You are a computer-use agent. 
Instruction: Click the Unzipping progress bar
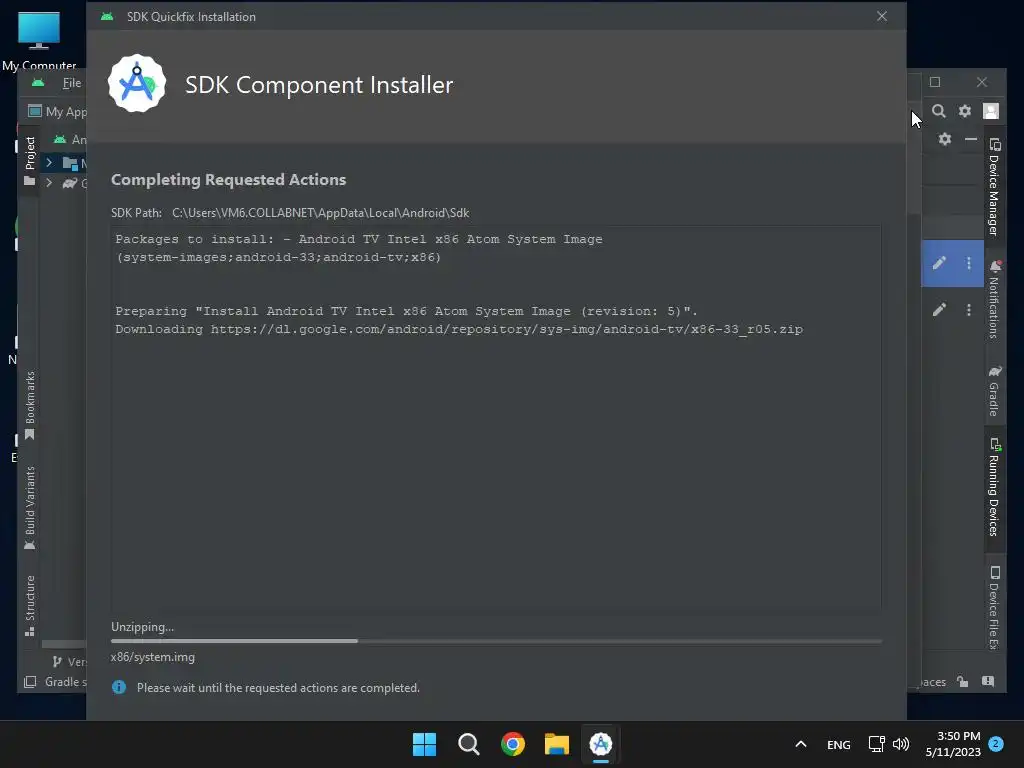point(496,641)
